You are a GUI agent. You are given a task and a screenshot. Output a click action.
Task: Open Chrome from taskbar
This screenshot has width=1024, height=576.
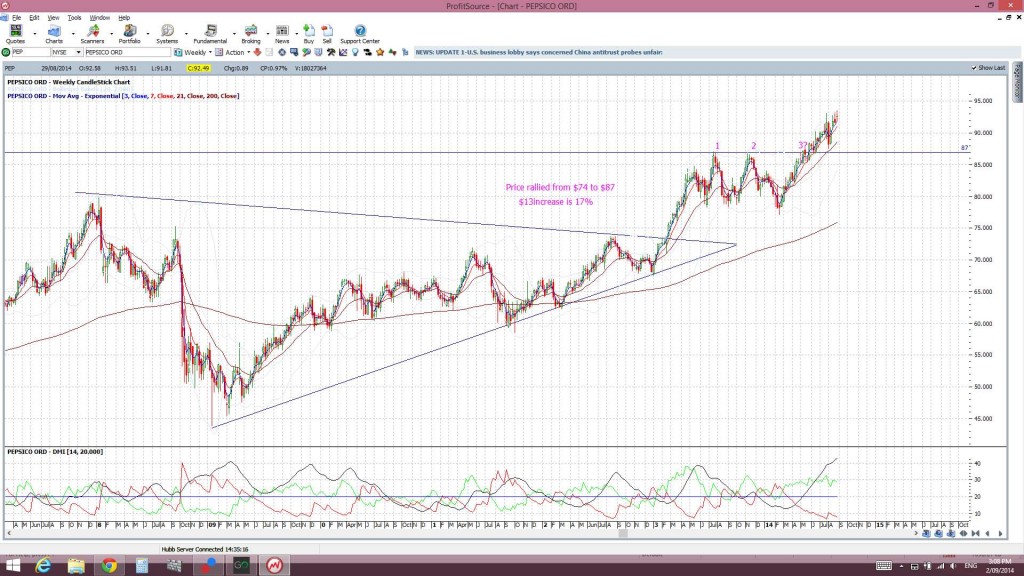pyautogui.click(x=109, y=566)
